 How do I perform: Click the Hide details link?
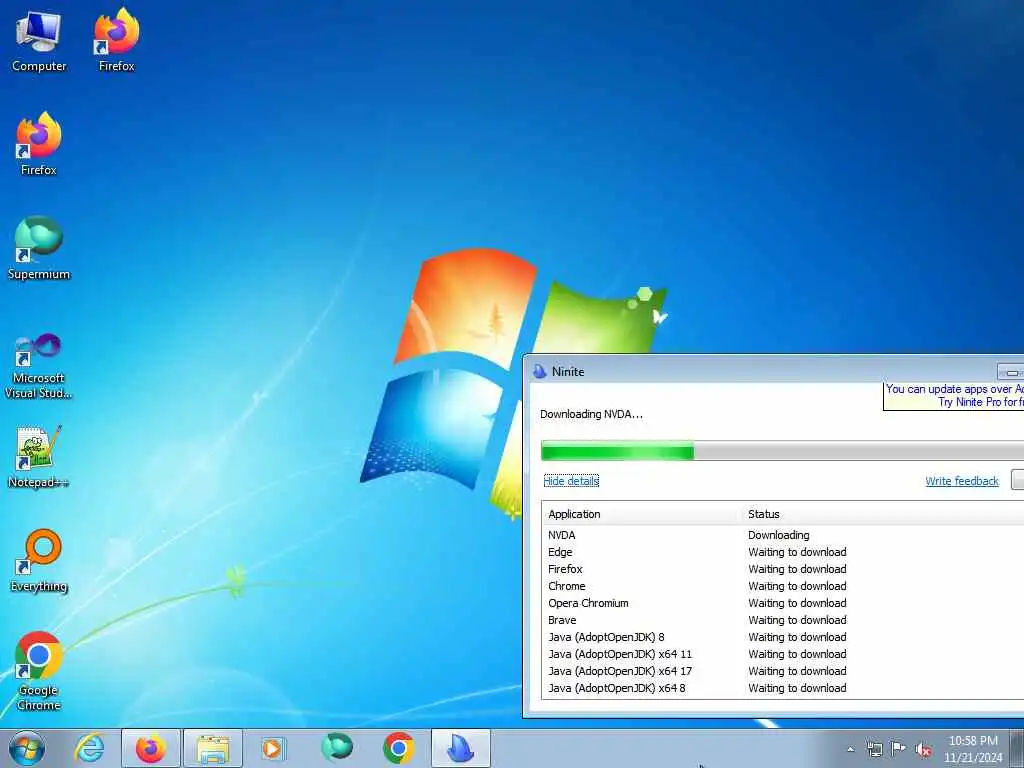[x=571, y=481]
